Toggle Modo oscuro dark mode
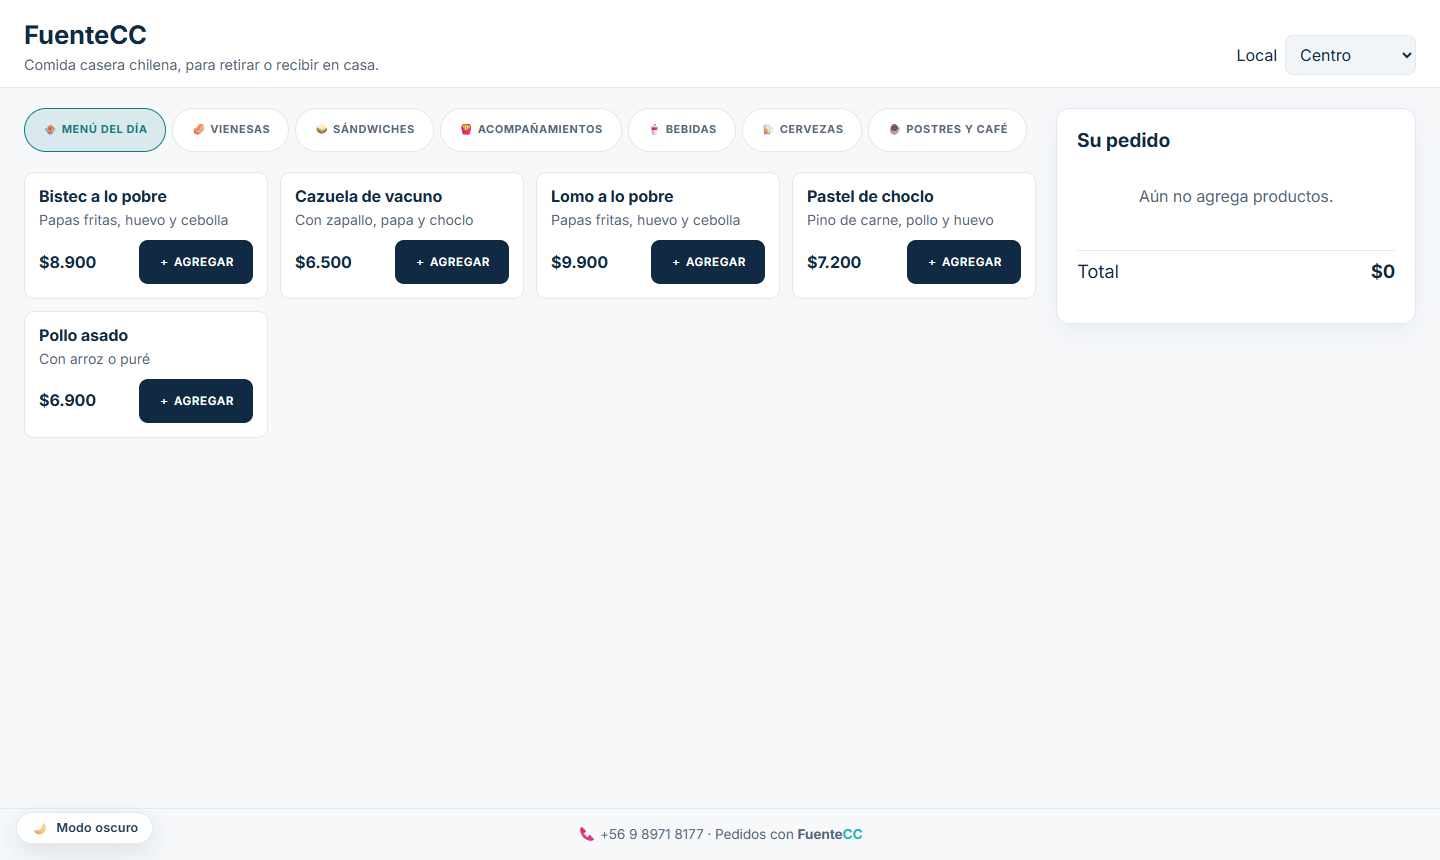1440x860 pixels. [x=85, y=828]
